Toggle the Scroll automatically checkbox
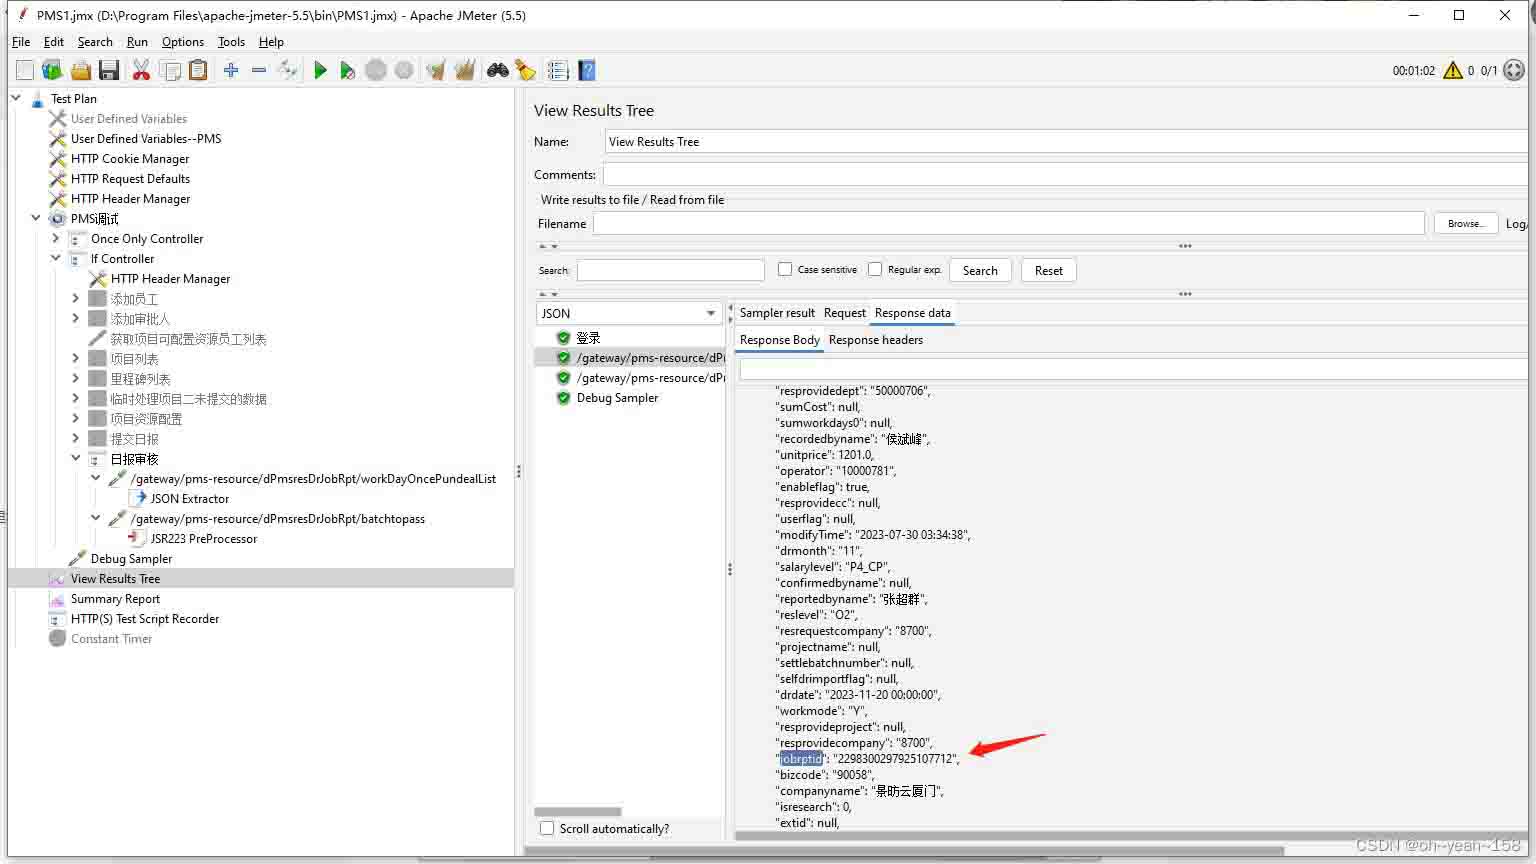1536x864 pixels. (547, 828)
